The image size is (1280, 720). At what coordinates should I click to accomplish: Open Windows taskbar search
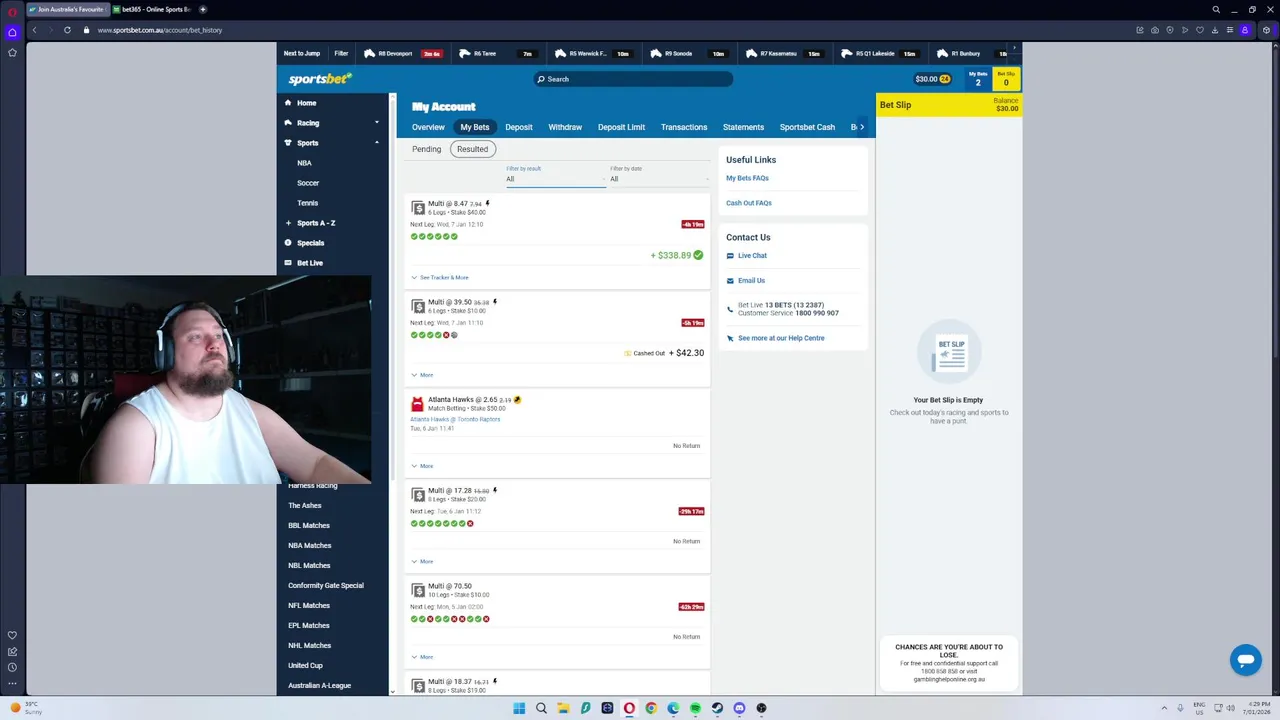click(x=541, y=708)
